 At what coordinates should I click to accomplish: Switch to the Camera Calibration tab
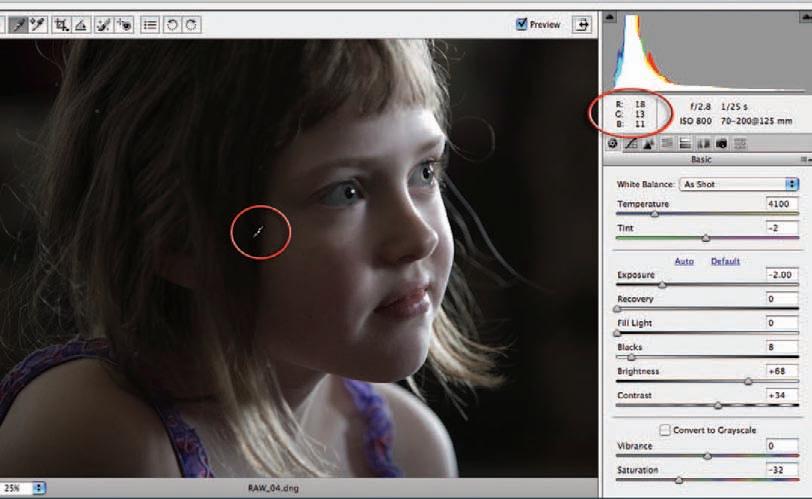pyautogui.click(x=721, y=143)
